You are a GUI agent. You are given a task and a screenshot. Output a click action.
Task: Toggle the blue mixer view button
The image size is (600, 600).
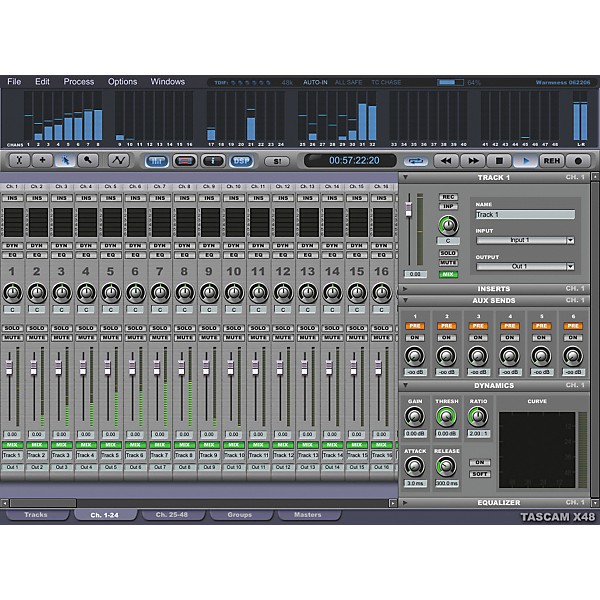coord(157,161)
